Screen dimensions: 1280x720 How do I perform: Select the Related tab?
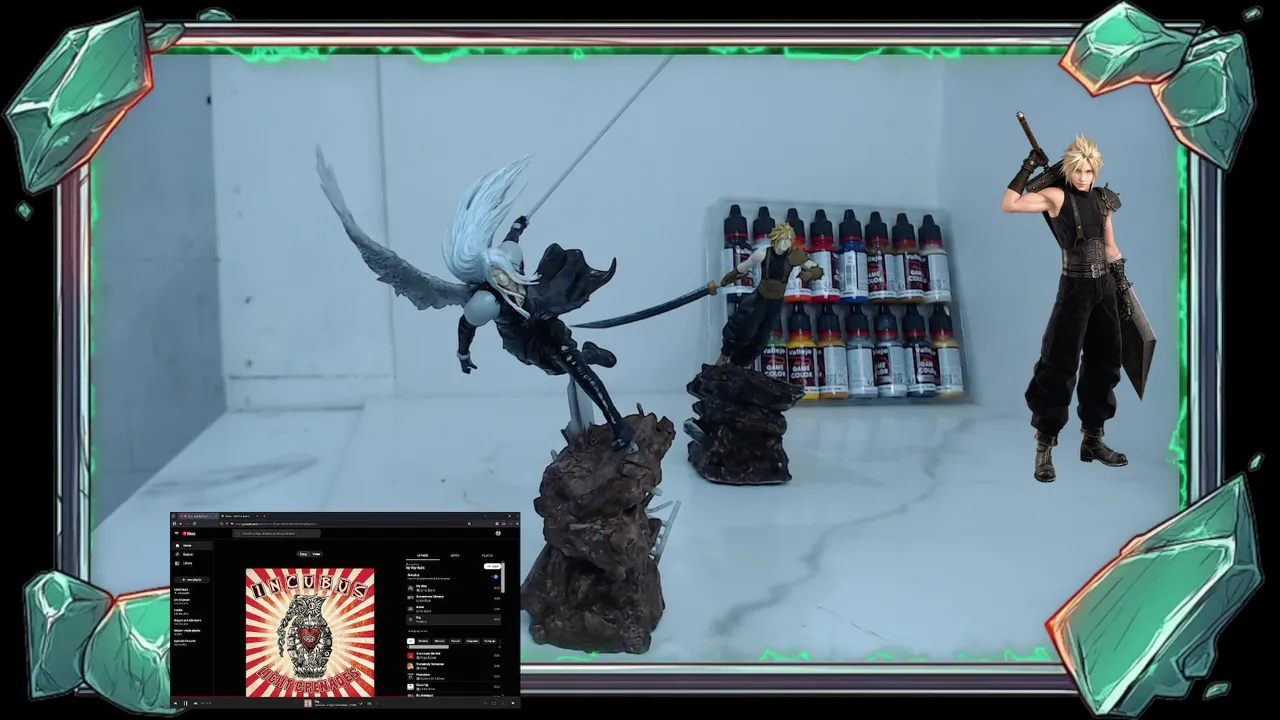tap(487, 555)
